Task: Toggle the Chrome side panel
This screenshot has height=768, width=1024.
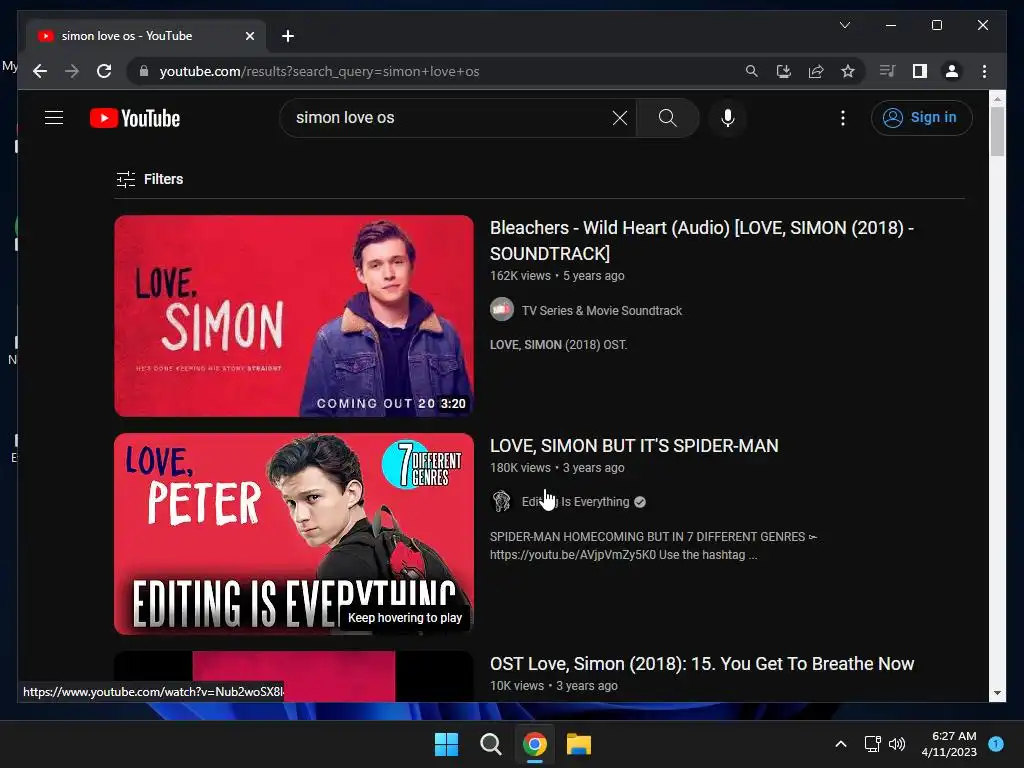Action: (920, 71)
